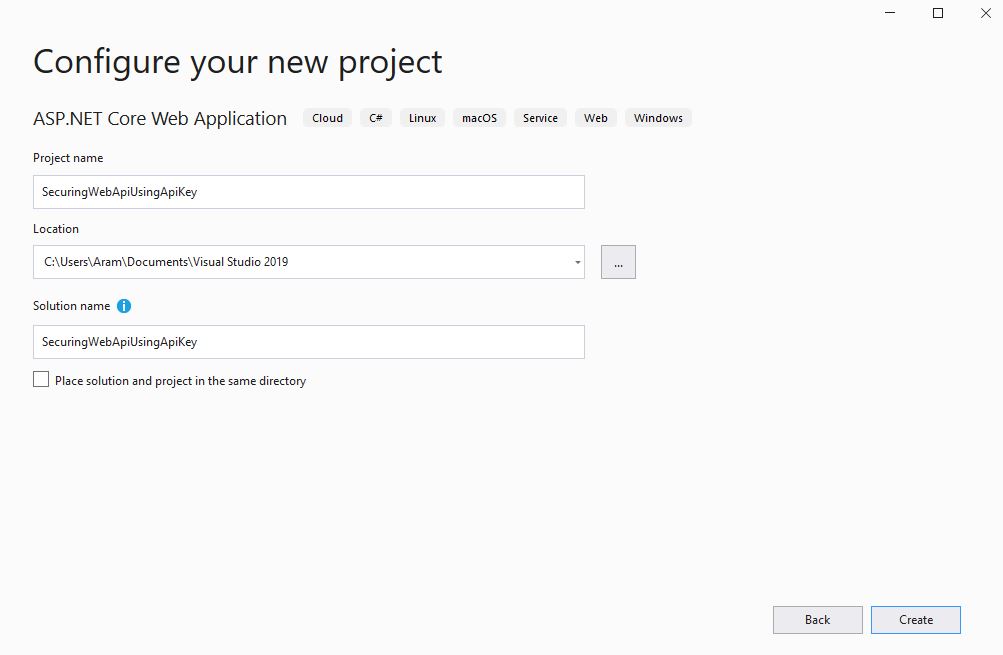The height and width of the screenshot is (655, 1003).
Task: Restore down the dialog window
Action: [x=937, y=13]
